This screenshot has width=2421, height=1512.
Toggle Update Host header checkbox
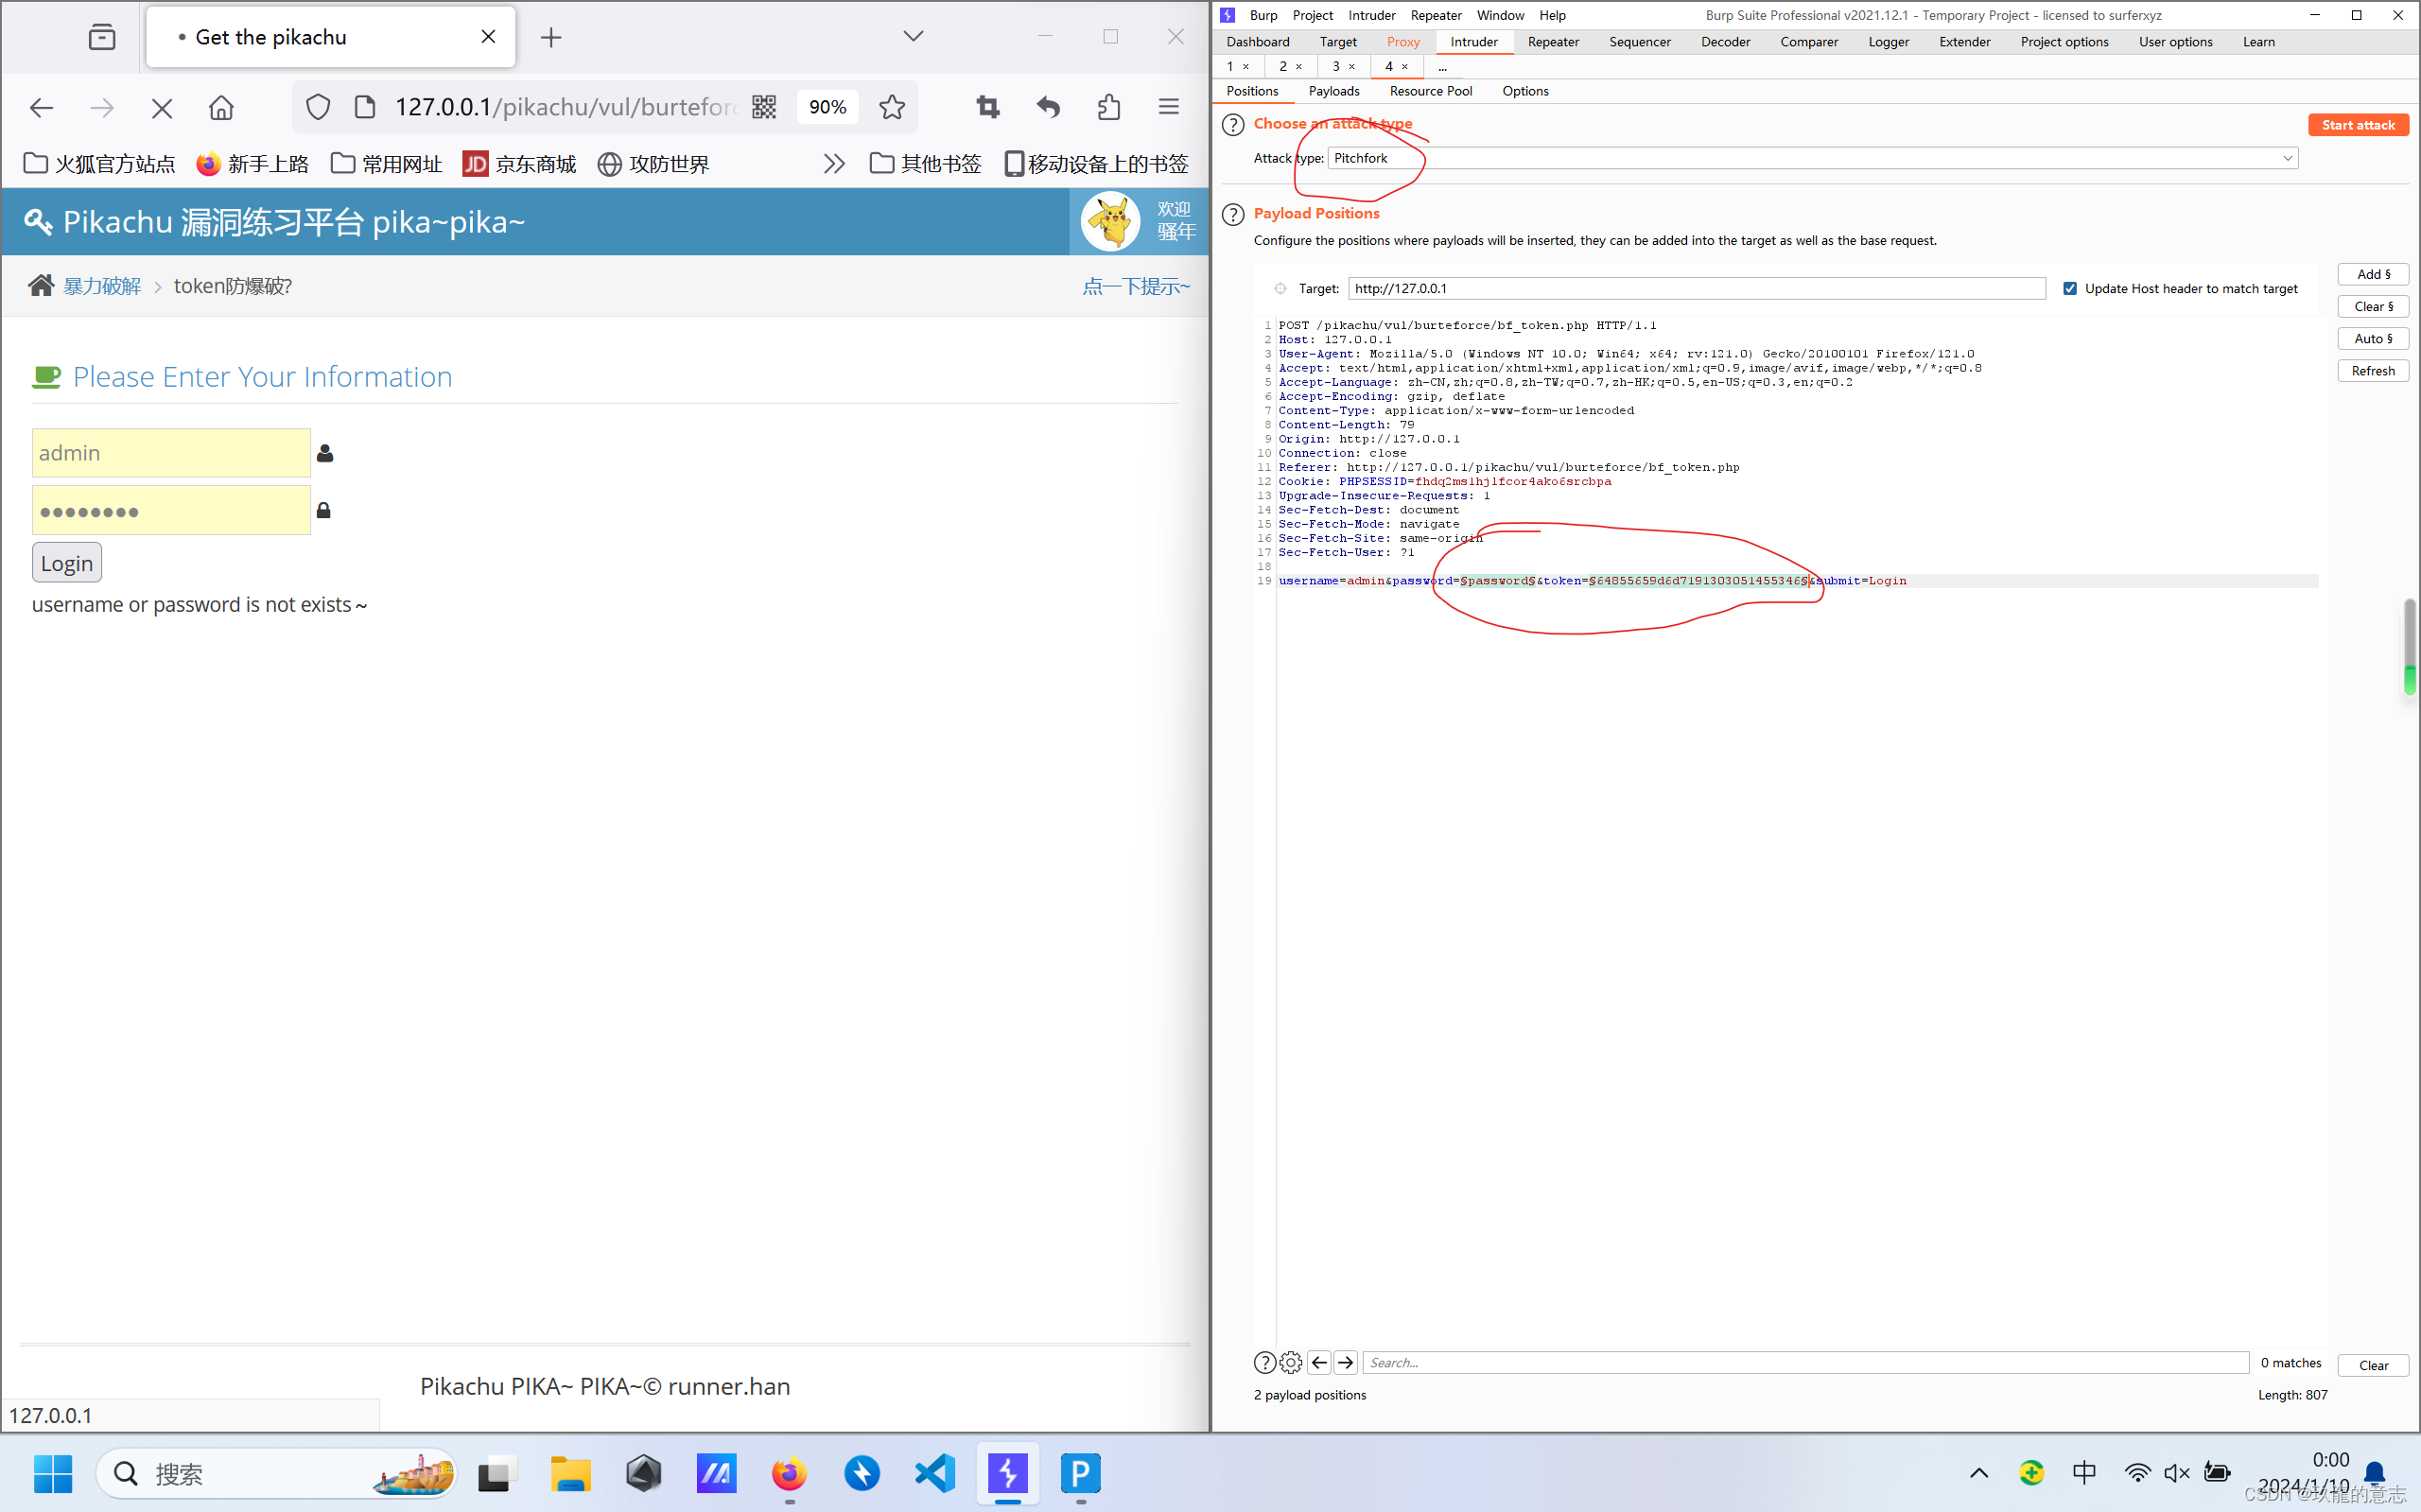pos(2070,289)
